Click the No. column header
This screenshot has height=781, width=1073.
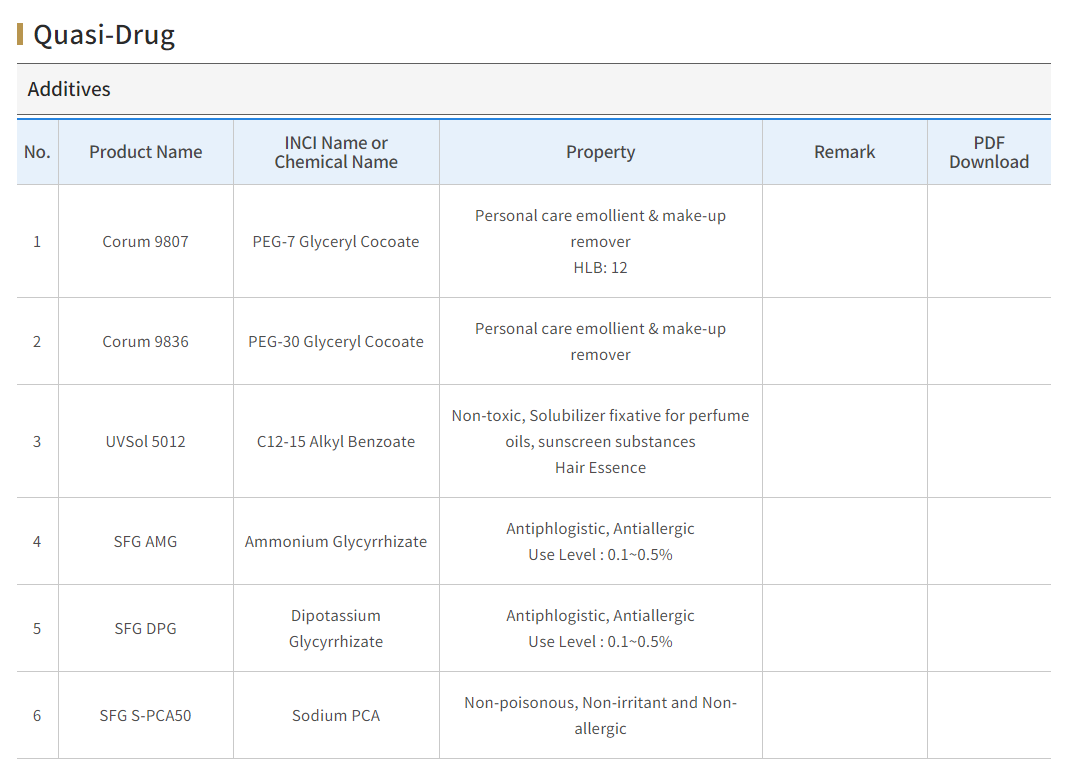pyautogui.click(x=37, y=152)
